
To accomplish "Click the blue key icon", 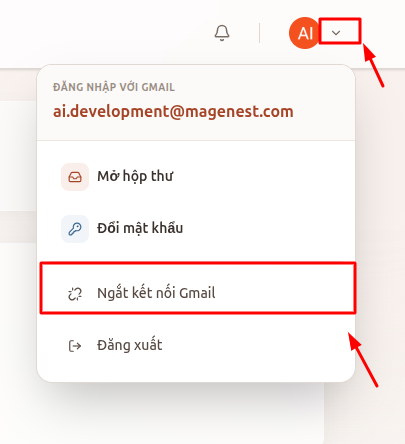I will click(75, 229).
